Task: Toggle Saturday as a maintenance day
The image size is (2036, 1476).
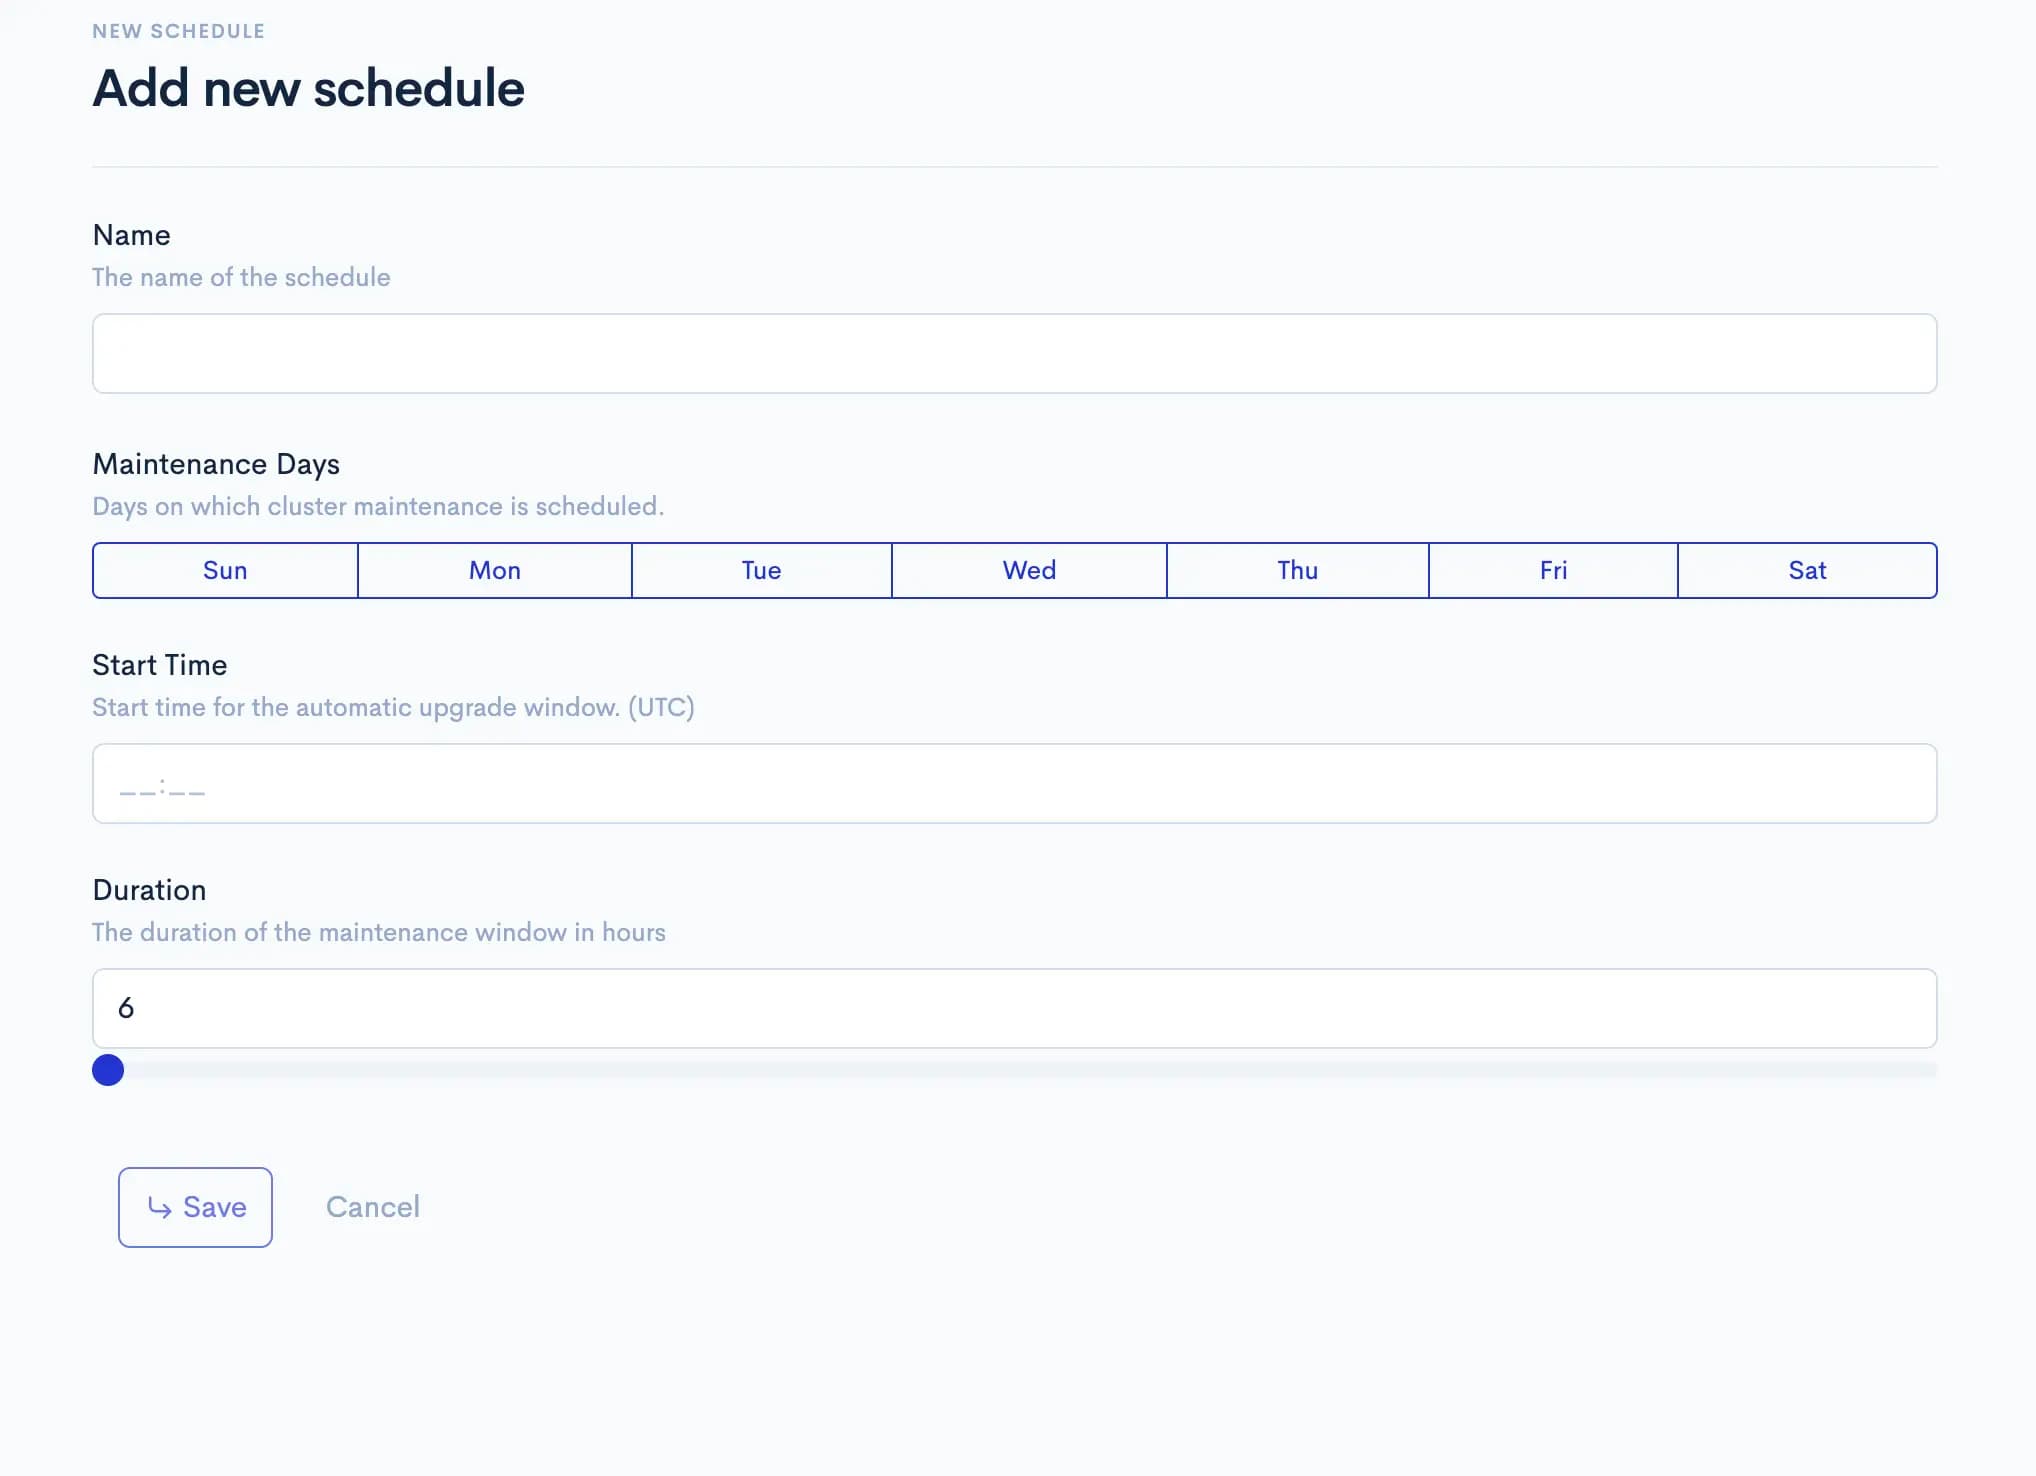Action: pyautogui.click(x=1808, y=570)
